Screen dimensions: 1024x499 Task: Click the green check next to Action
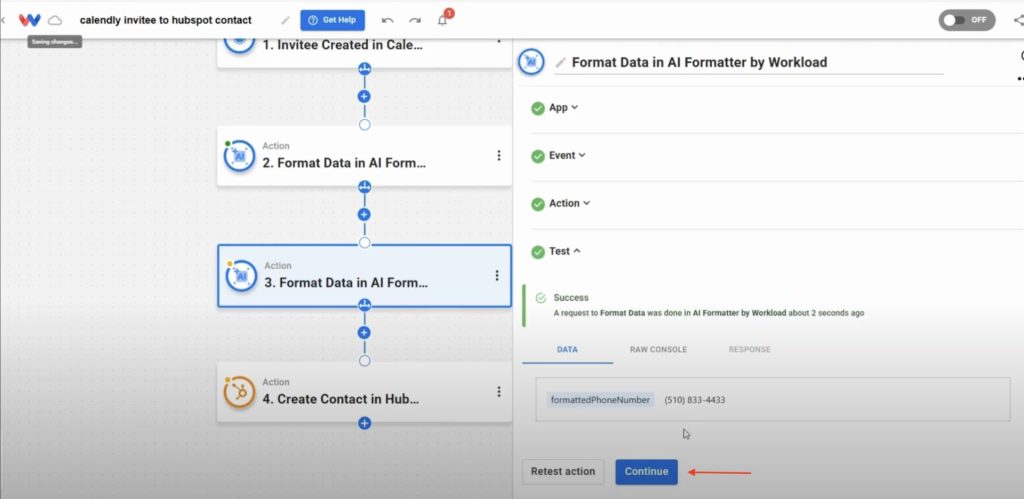(538, 204)
